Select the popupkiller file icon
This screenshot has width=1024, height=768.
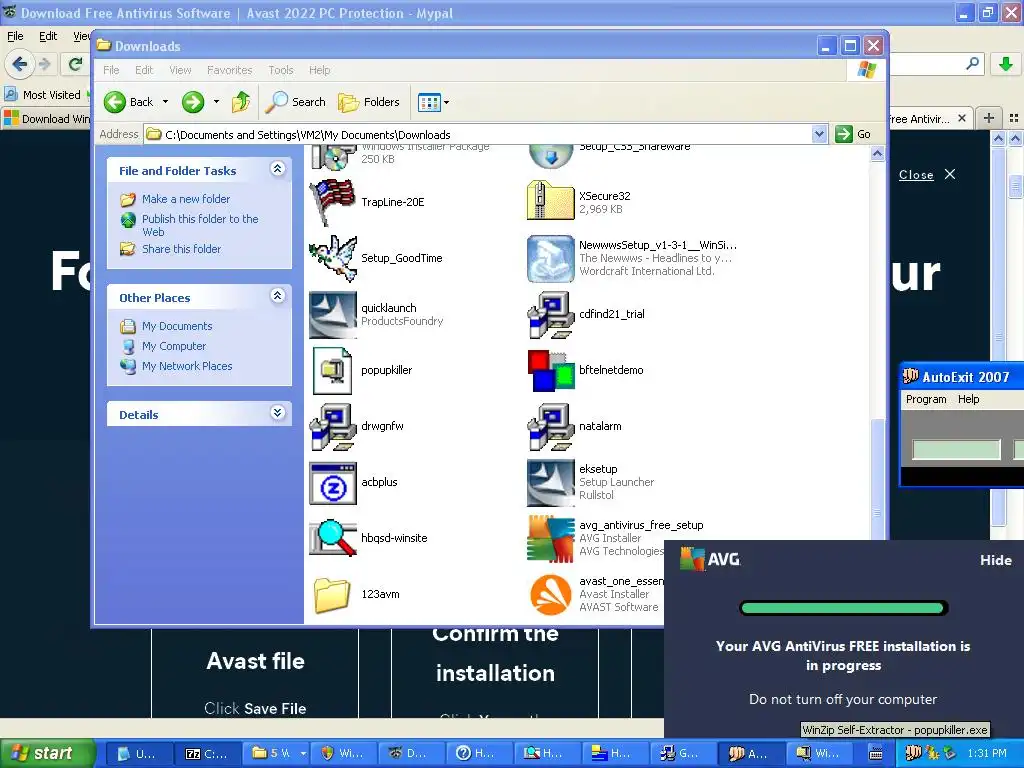[332, 371]
